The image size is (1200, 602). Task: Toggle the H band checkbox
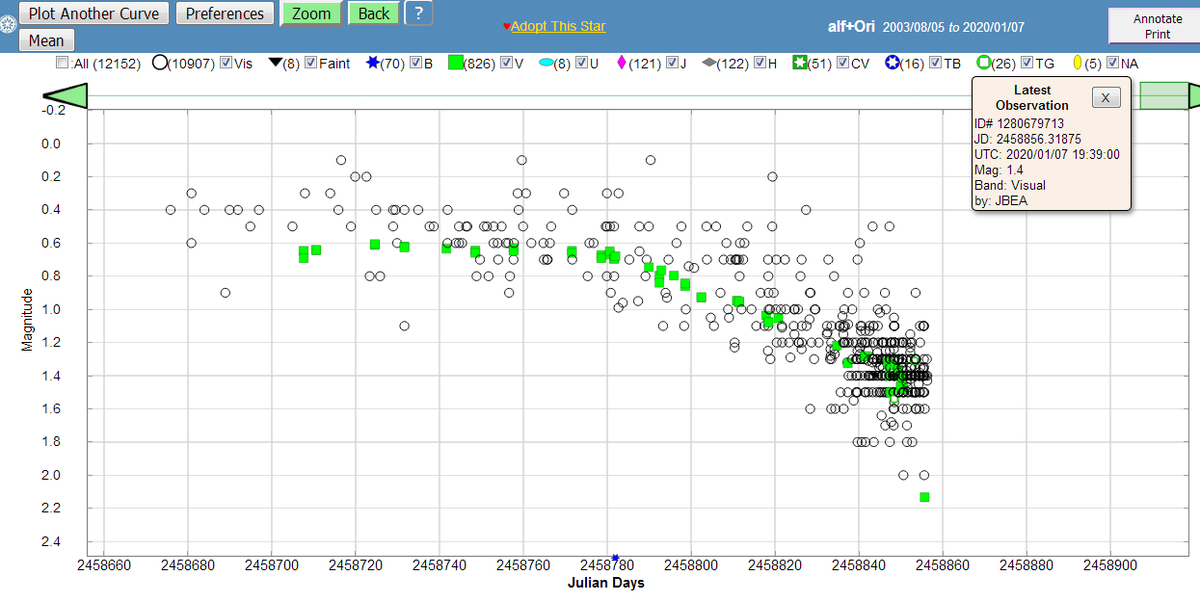click(x=759, y=64)
